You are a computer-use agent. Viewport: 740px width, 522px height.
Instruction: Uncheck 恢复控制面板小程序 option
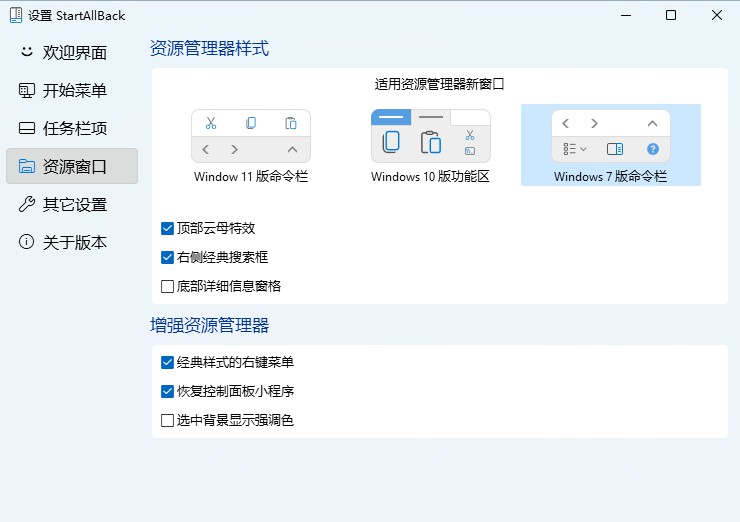pyautogui.click(x=168, y=391)
